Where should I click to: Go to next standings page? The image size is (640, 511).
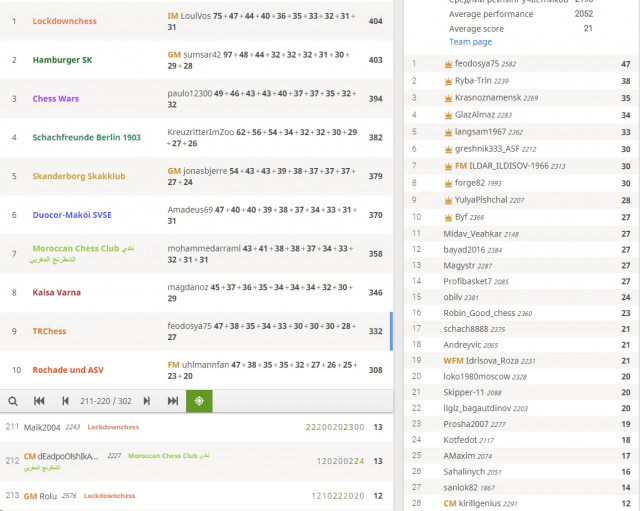click(147, 401)
